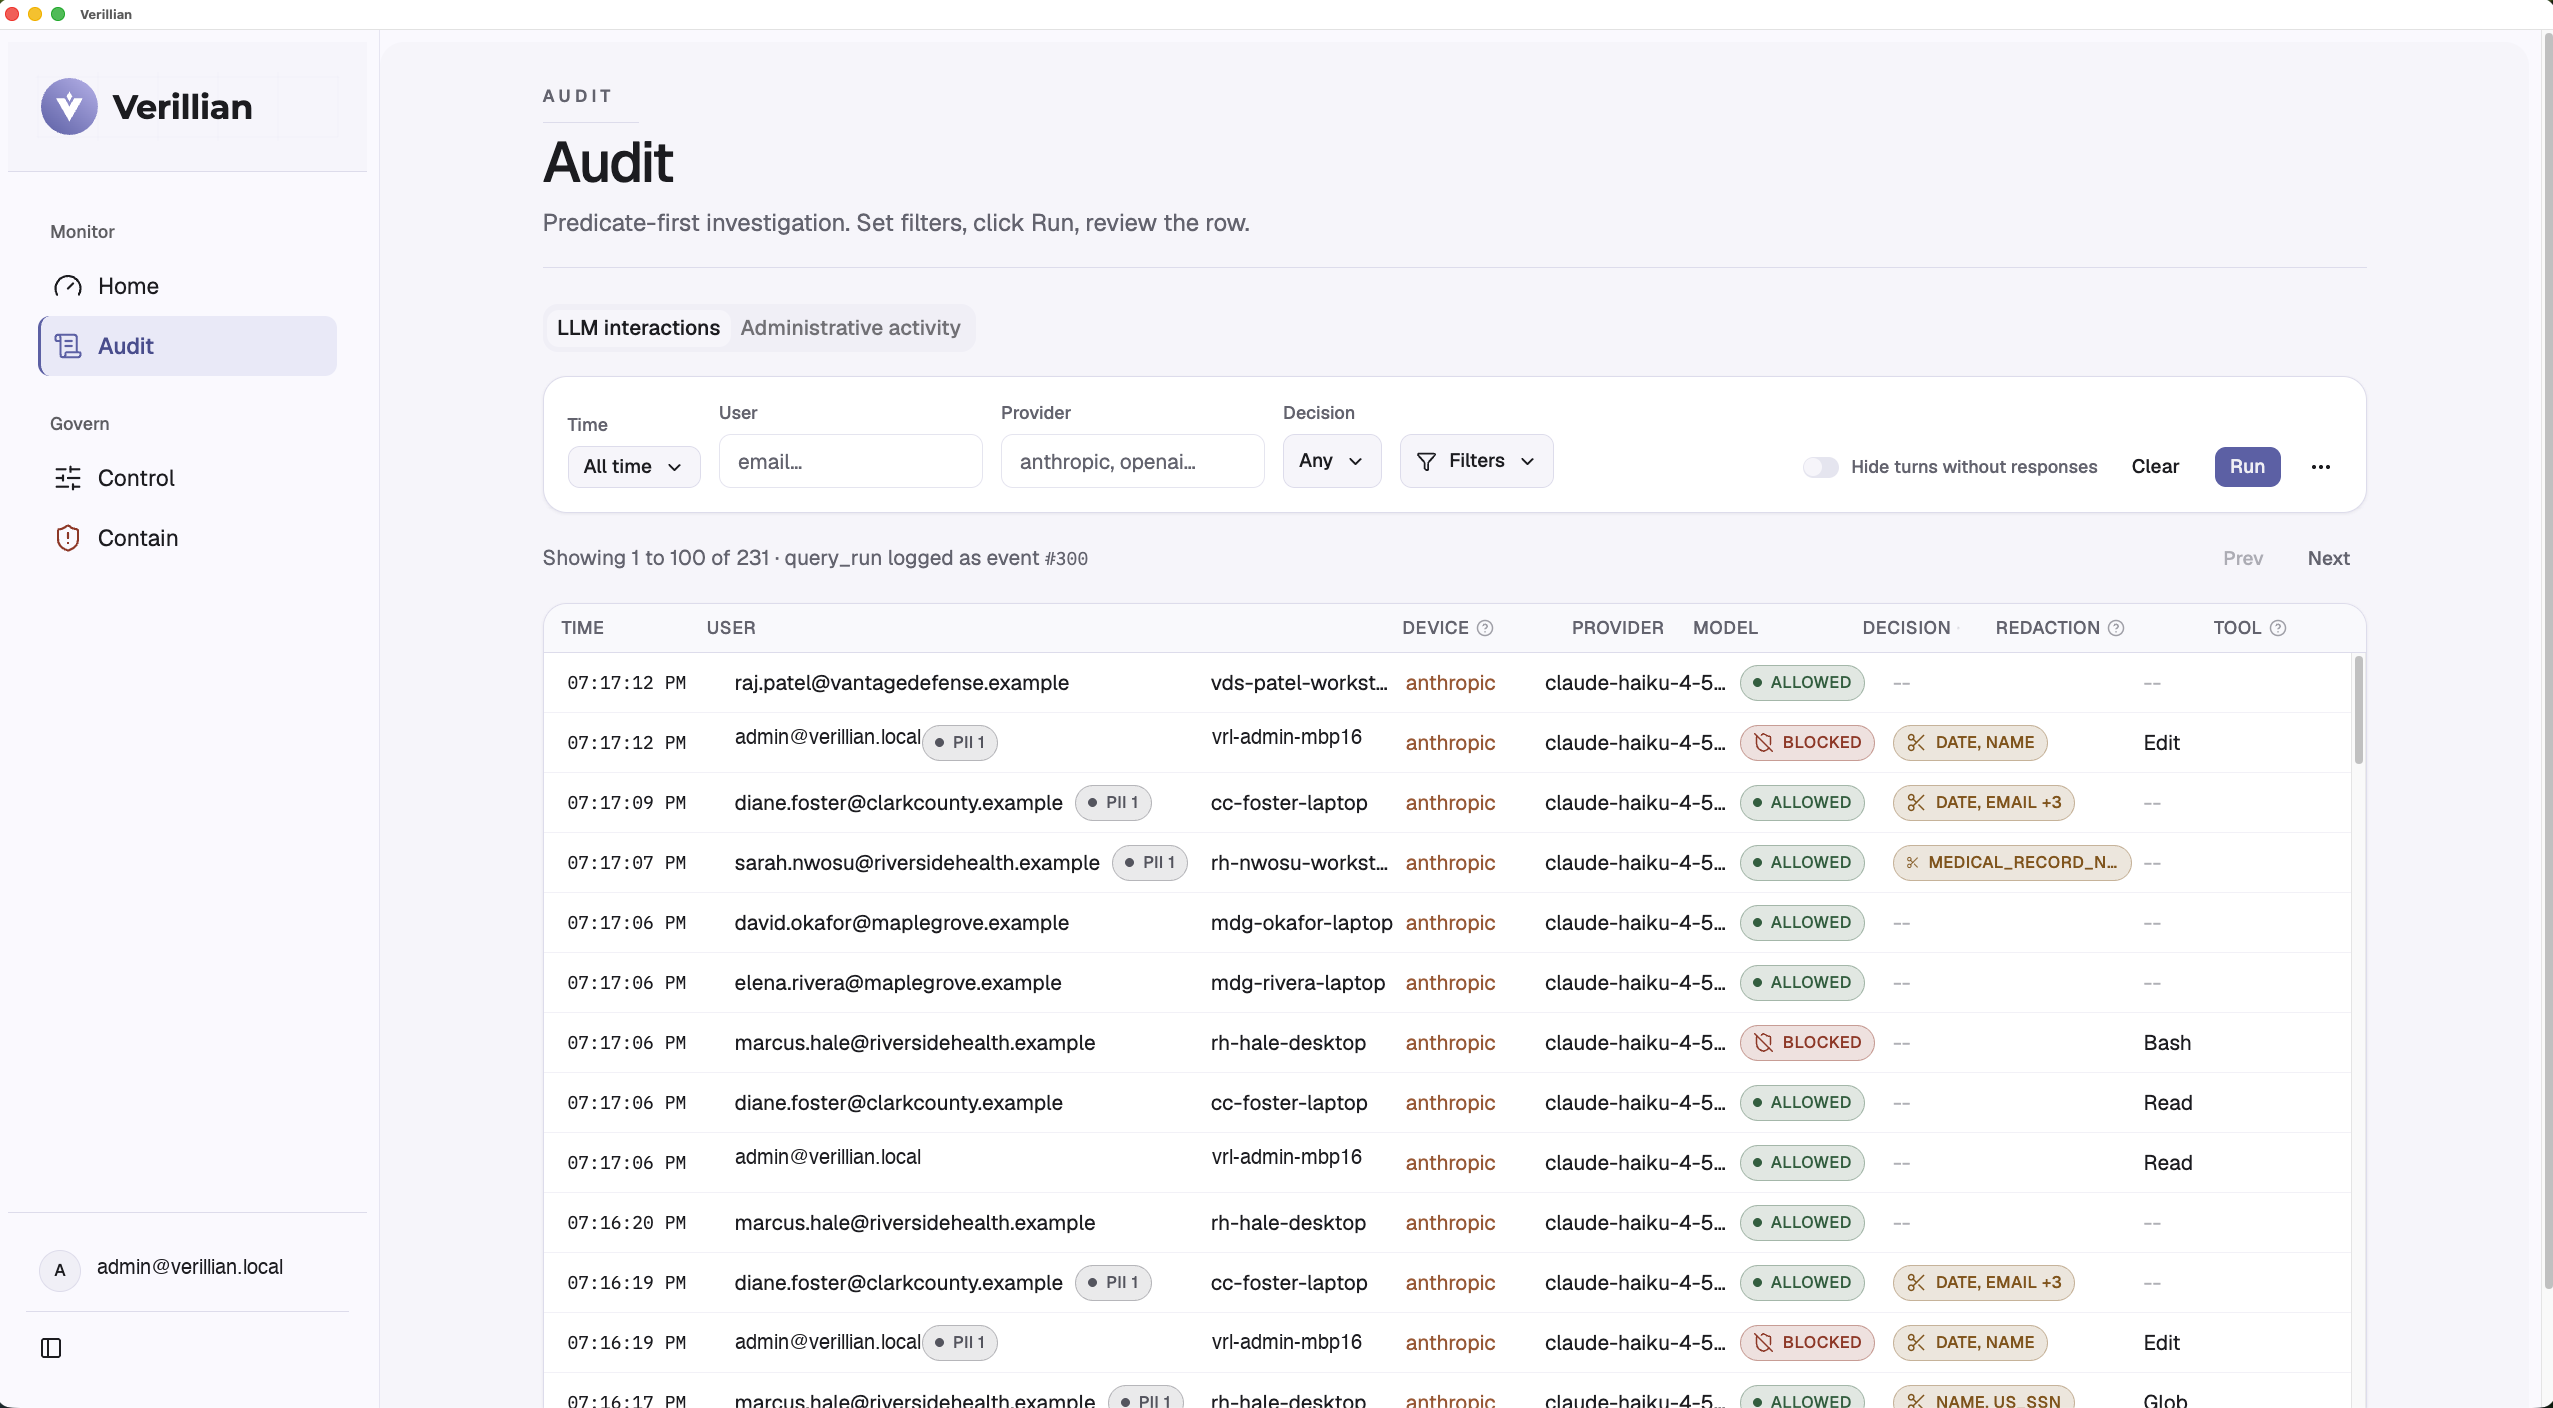Click the Run button
Viewport: 2553px width, 1408px height.
tap(2247, 467)
